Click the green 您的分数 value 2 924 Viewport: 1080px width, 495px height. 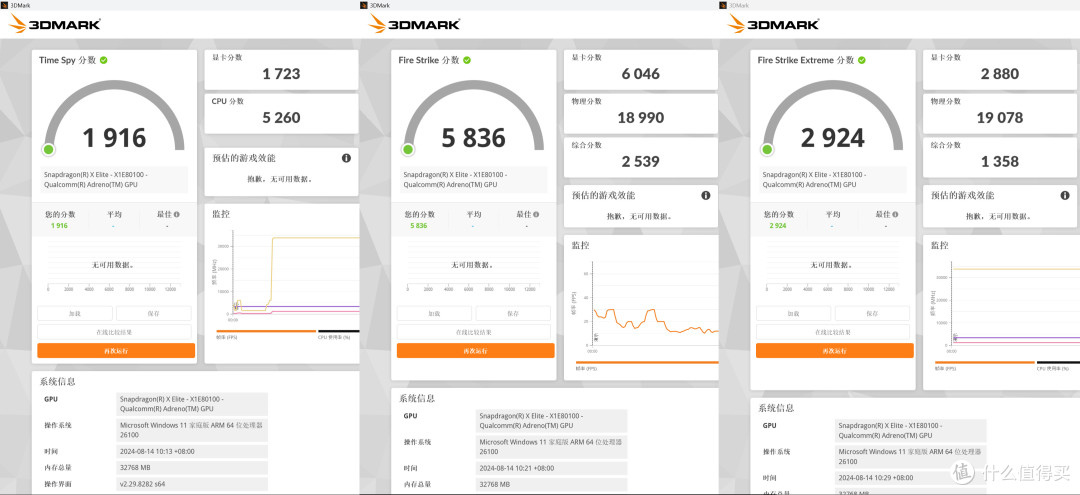pos(778,226)
